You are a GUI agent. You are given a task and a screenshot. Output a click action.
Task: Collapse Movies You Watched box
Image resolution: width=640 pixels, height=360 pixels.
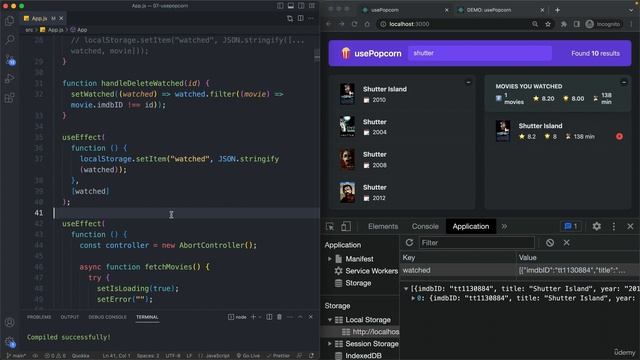[x=624, y=82]
